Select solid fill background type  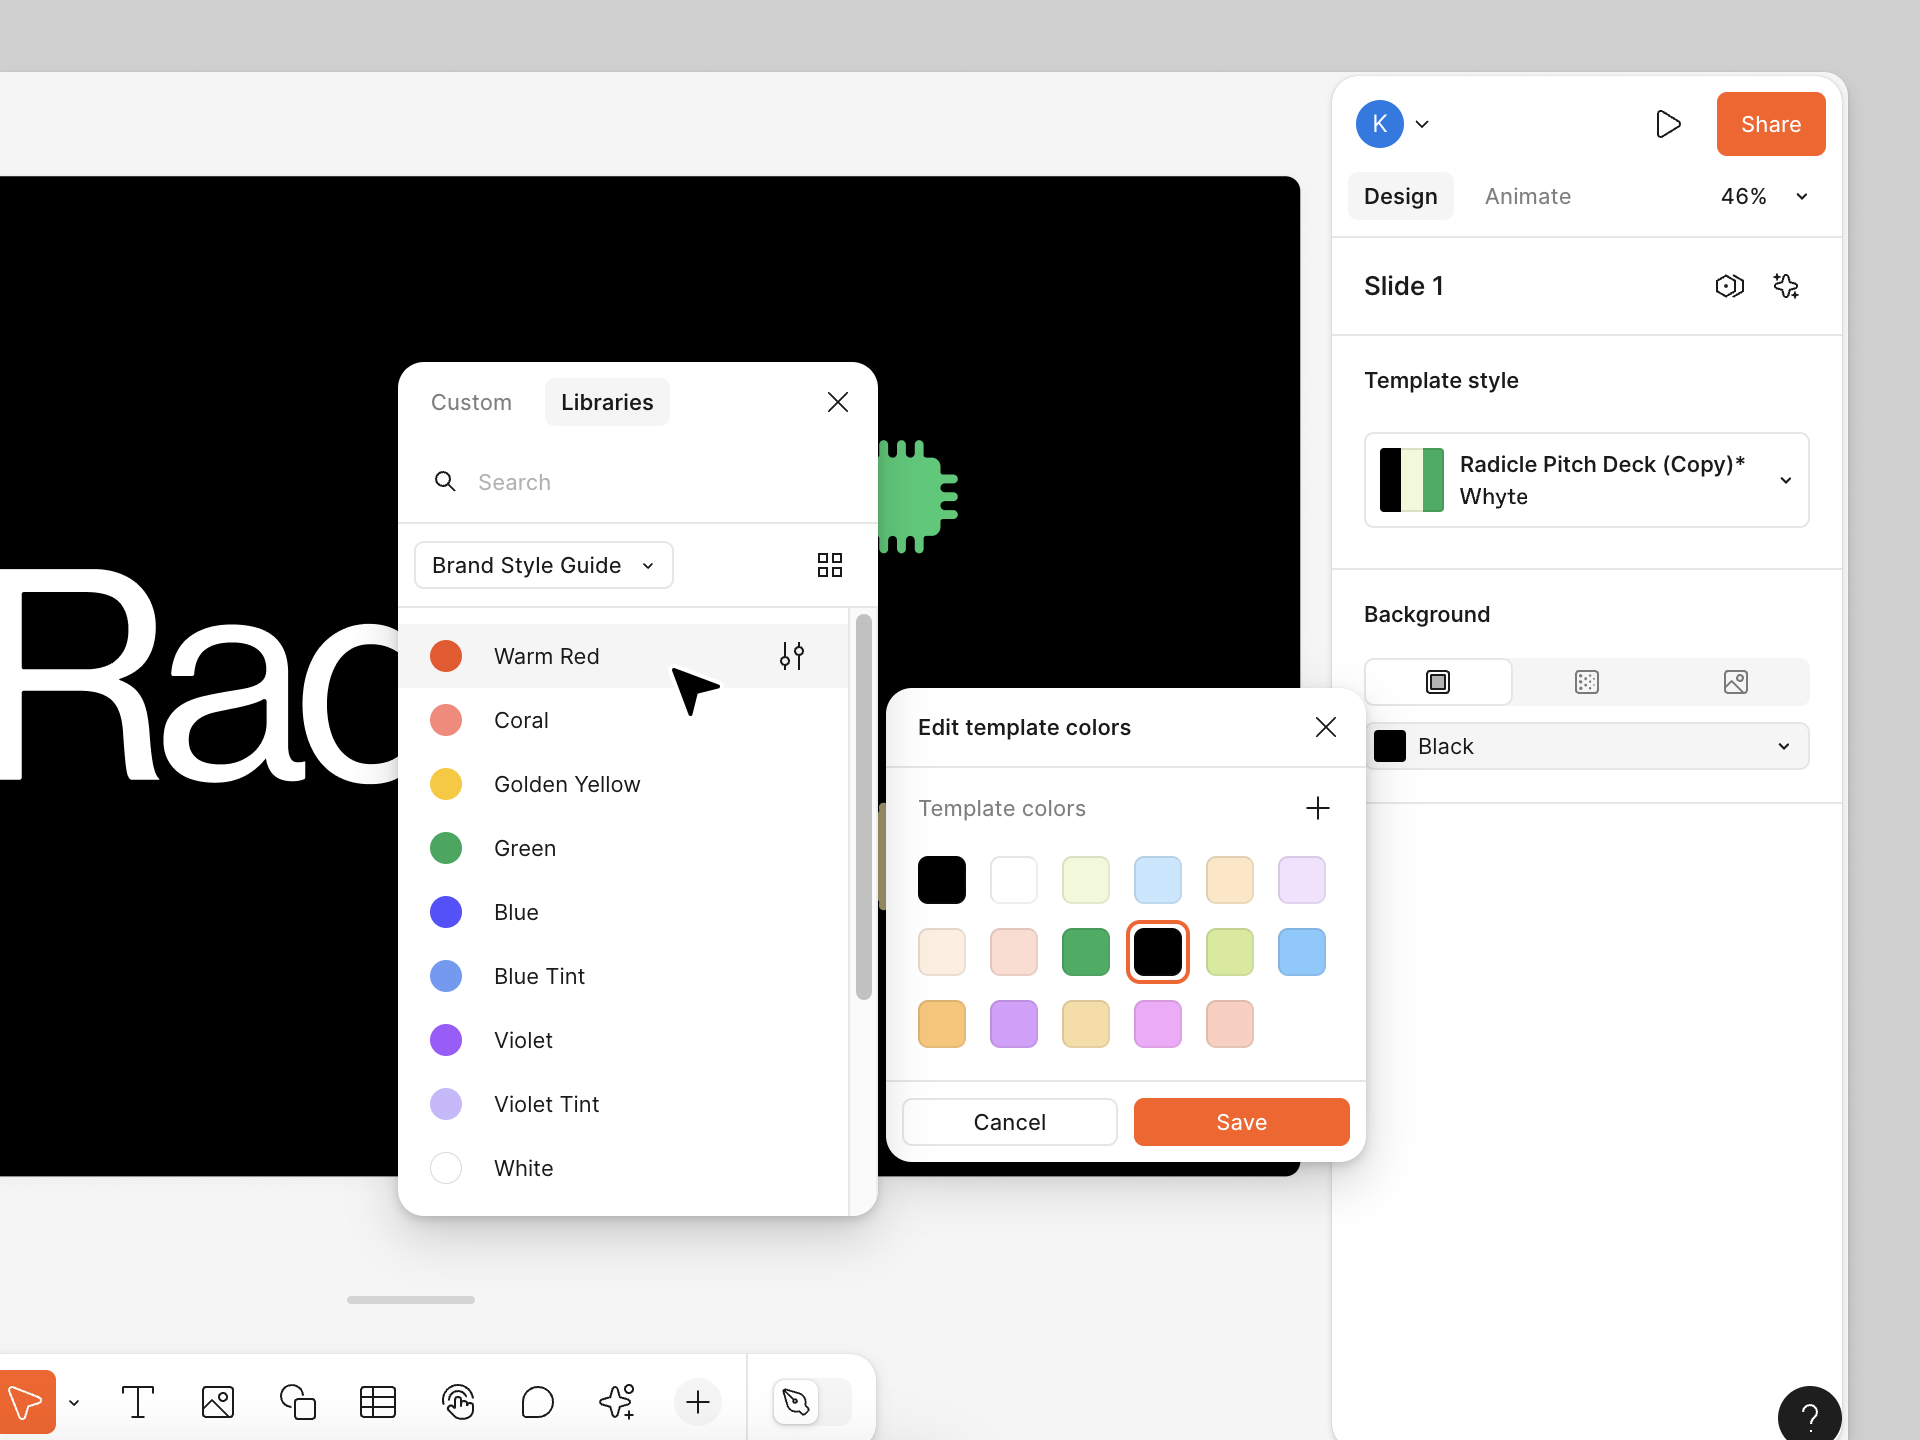point(1438,682)
